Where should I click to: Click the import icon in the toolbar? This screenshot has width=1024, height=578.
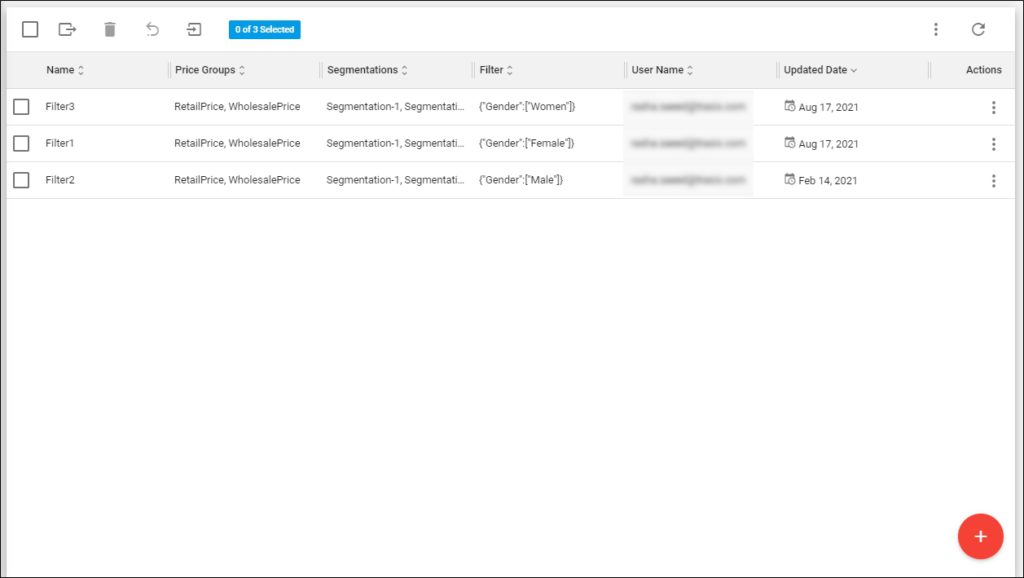click(x=194, y=29)
